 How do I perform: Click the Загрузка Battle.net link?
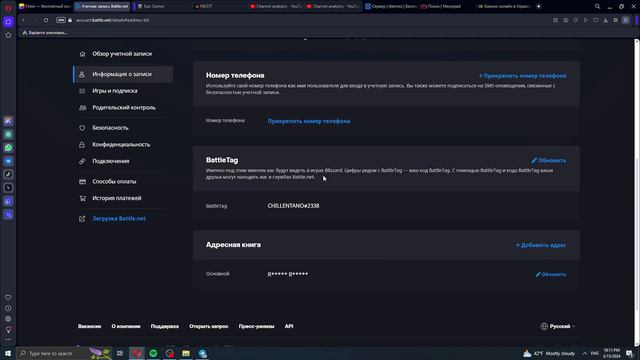pos(119,219)
